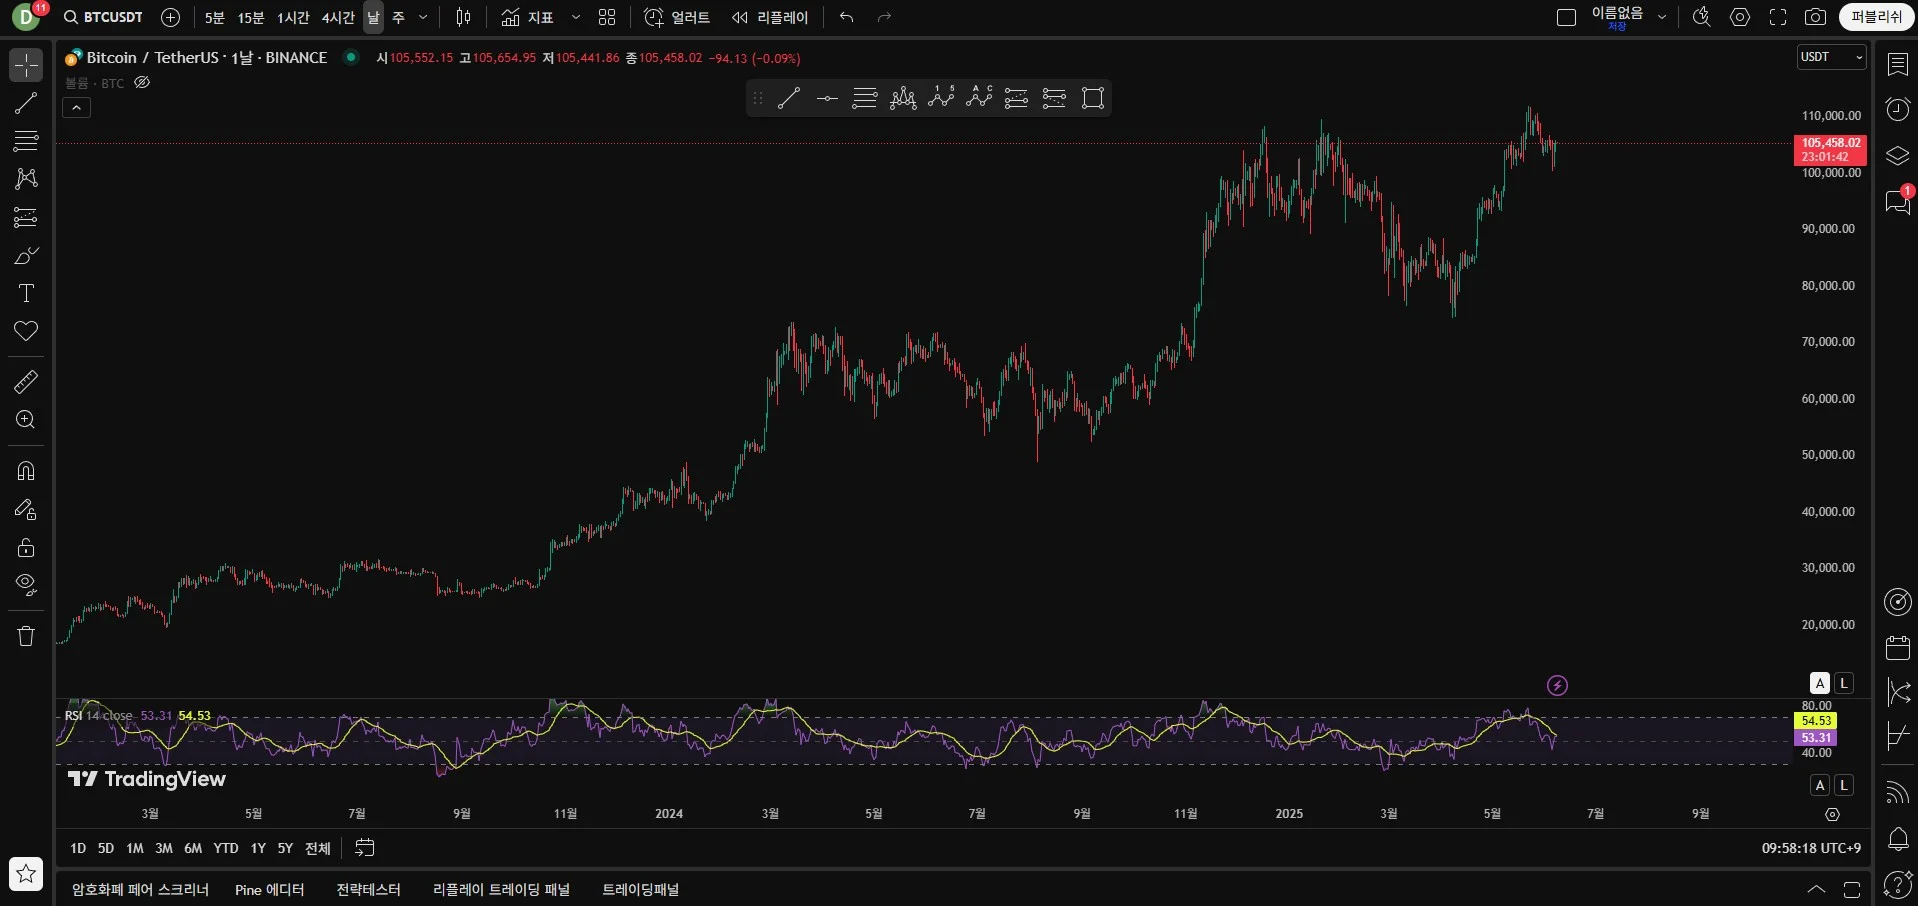Open the candlestick chart style selector
Image resolution: width=1918 pixels, height=906 pixels.
463,17
